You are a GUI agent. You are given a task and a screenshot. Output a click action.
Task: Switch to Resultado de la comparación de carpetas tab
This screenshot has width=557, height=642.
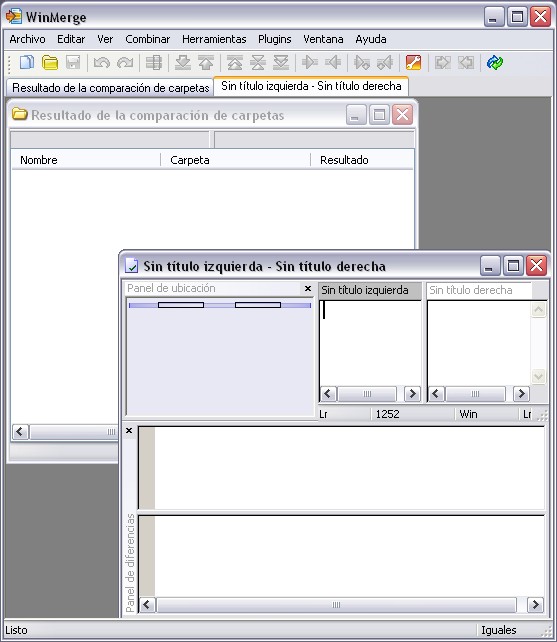point(110,88)
